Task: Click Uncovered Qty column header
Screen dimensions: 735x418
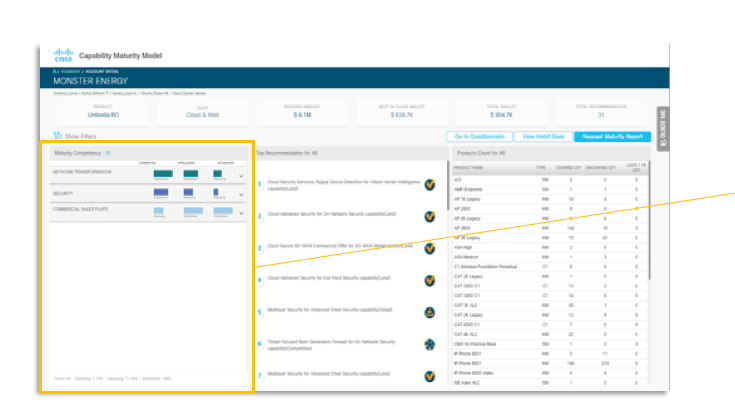Action: (x=600, y=167)
